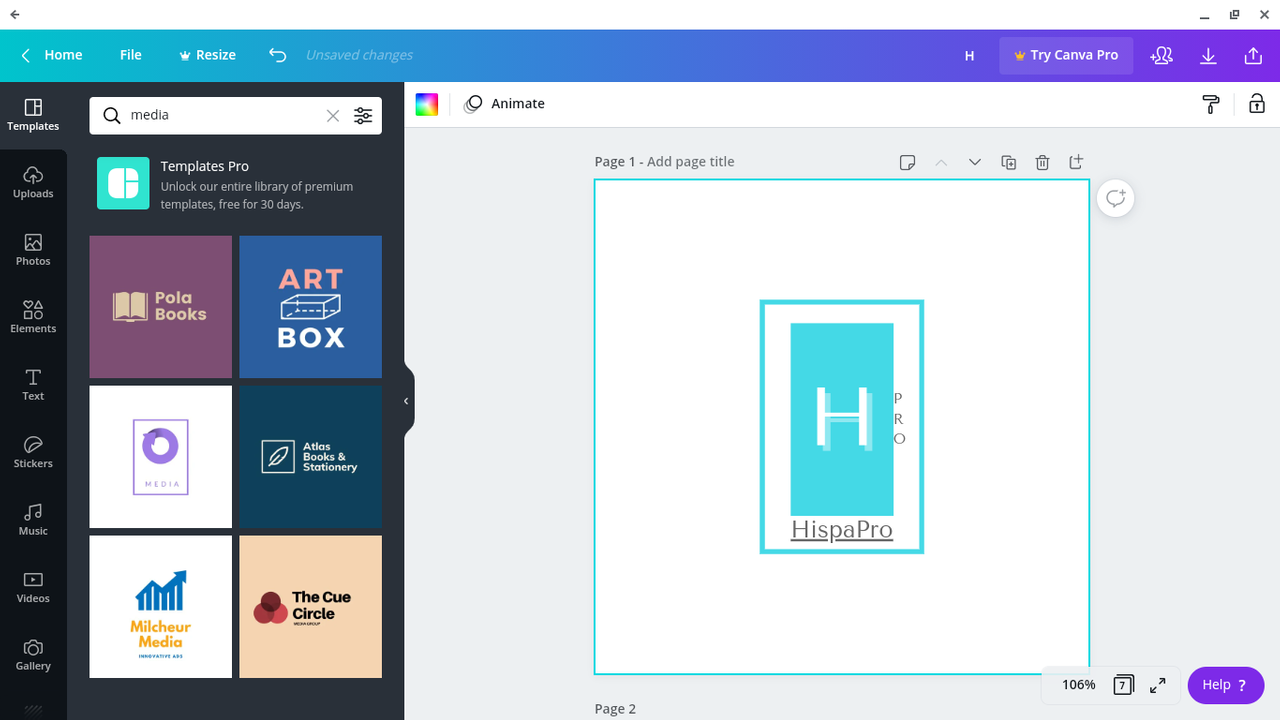
Task: Download the design
Action: pyautogui.click(x=1208, y=56)
